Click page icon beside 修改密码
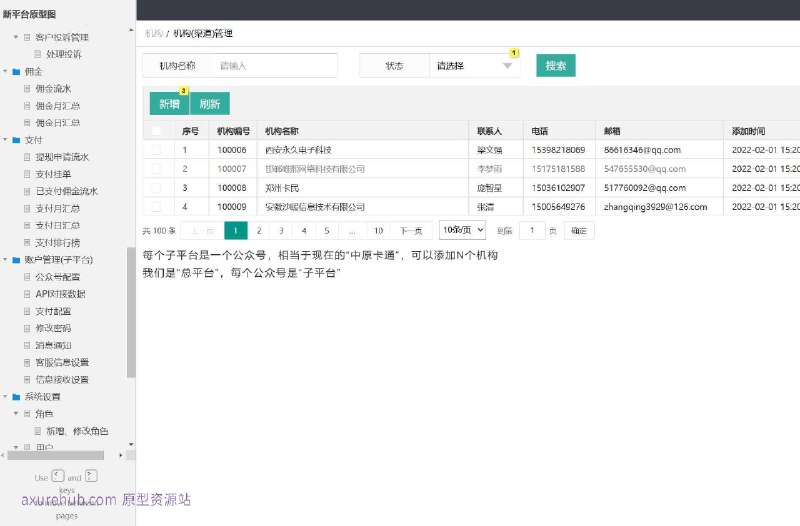This screenshot has height=526, width=800. tap(27, 329)
